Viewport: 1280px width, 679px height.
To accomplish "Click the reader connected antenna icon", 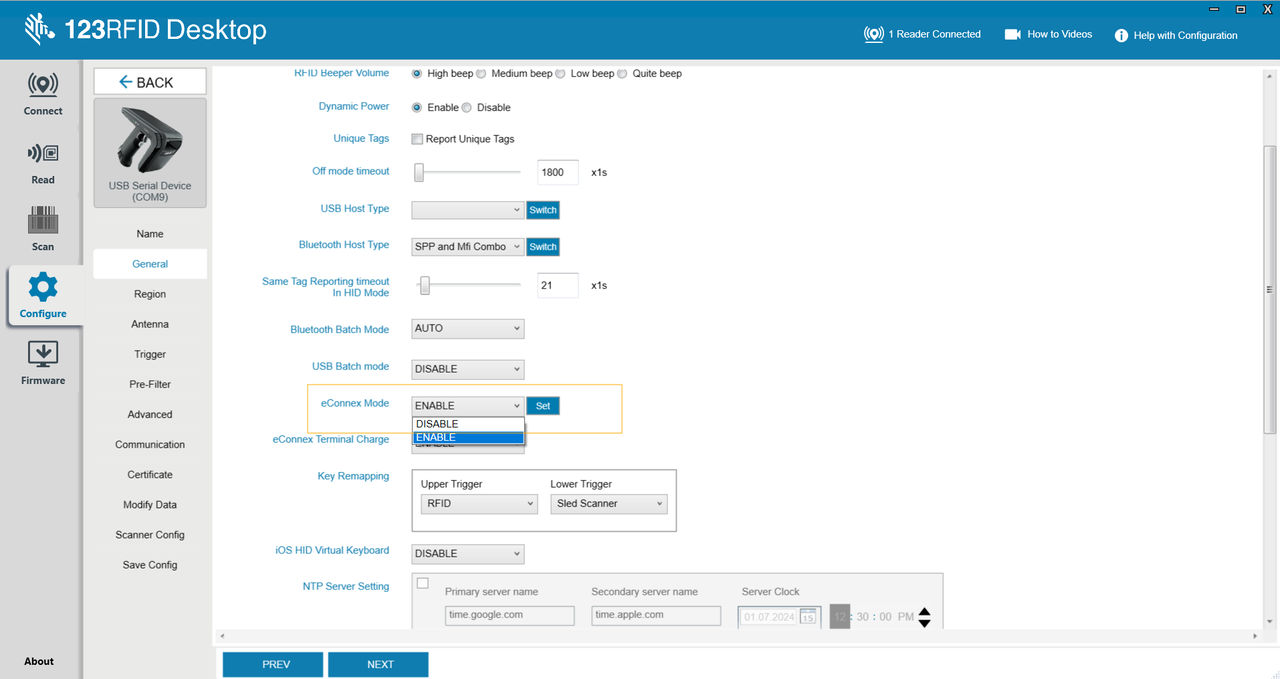I will click(x=874, y=34).
